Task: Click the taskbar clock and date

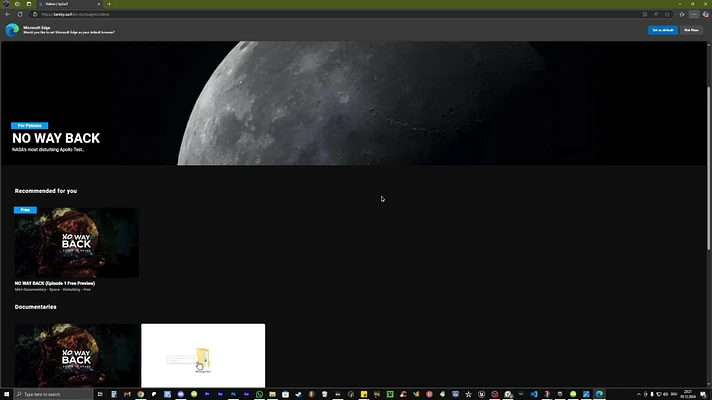Action: point(687,394)
